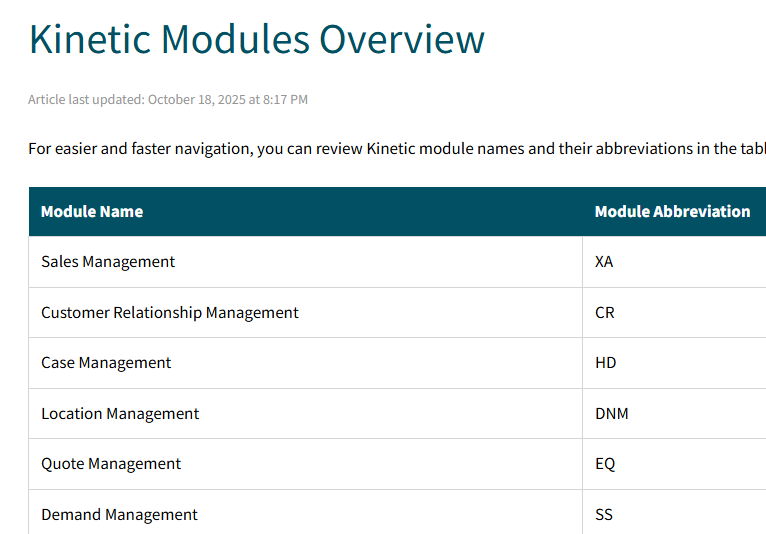Screen dimensions: 766x534
Task: Click the Module Name column header
Action: (92, 212)
